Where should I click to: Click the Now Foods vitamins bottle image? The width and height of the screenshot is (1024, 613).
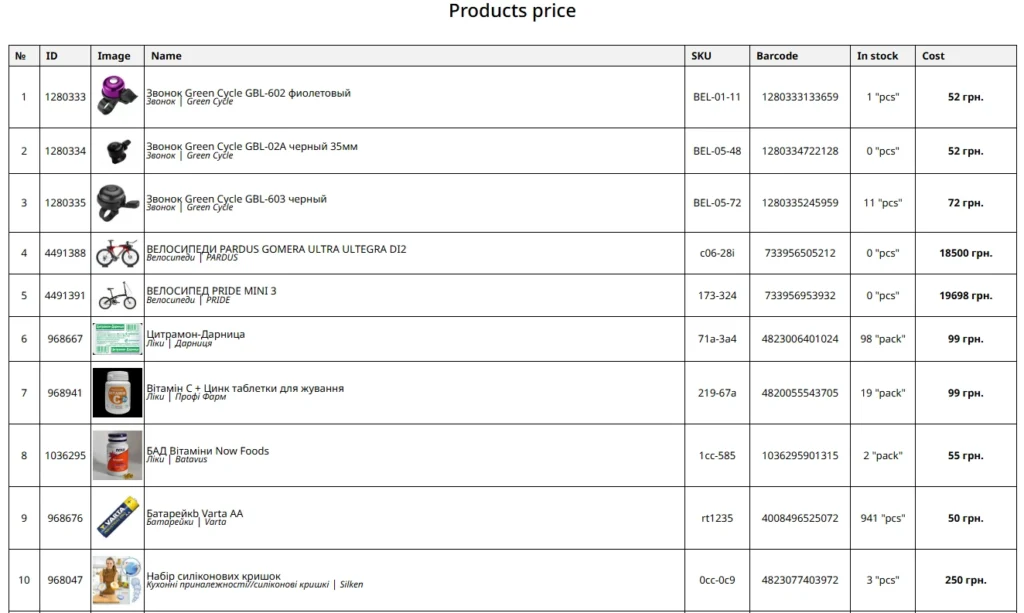click(118, 455)
